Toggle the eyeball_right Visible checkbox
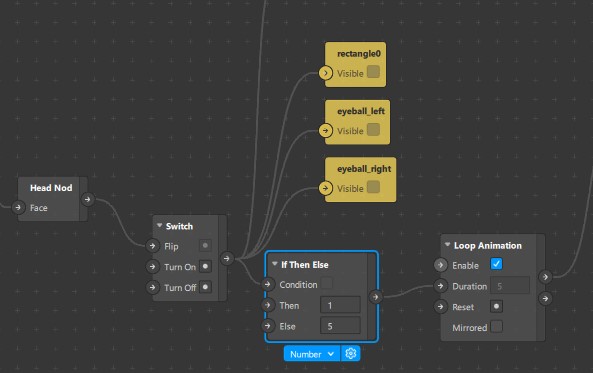 374,187
